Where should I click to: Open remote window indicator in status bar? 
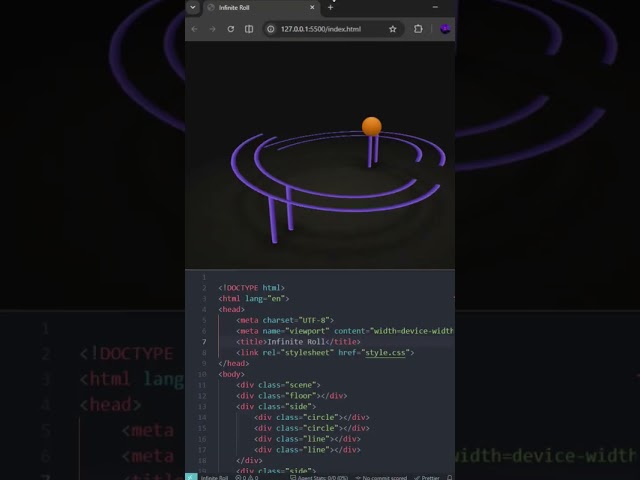pyautogui.click(x=191, y=477)
